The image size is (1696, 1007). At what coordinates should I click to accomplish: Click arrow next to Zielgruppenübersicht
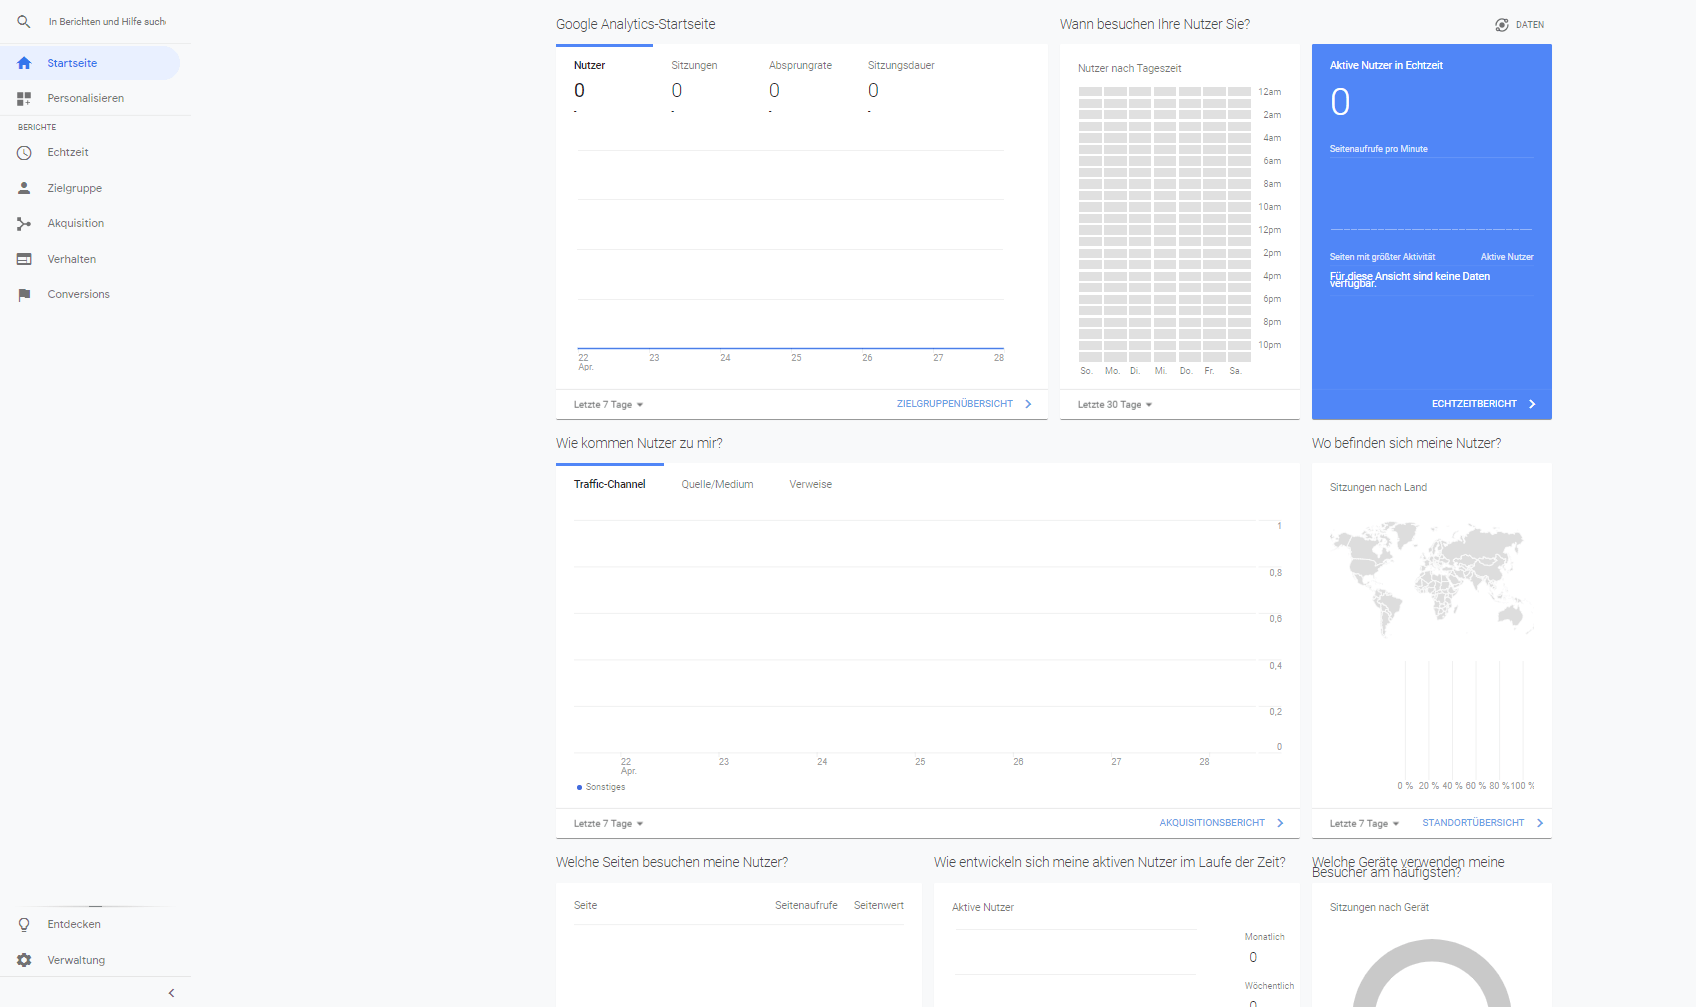(x=1028, y=404)
